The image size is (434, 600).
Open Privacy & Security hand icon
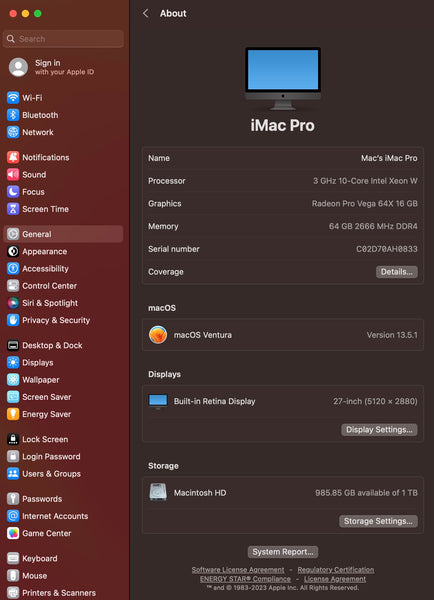(13, 320)
